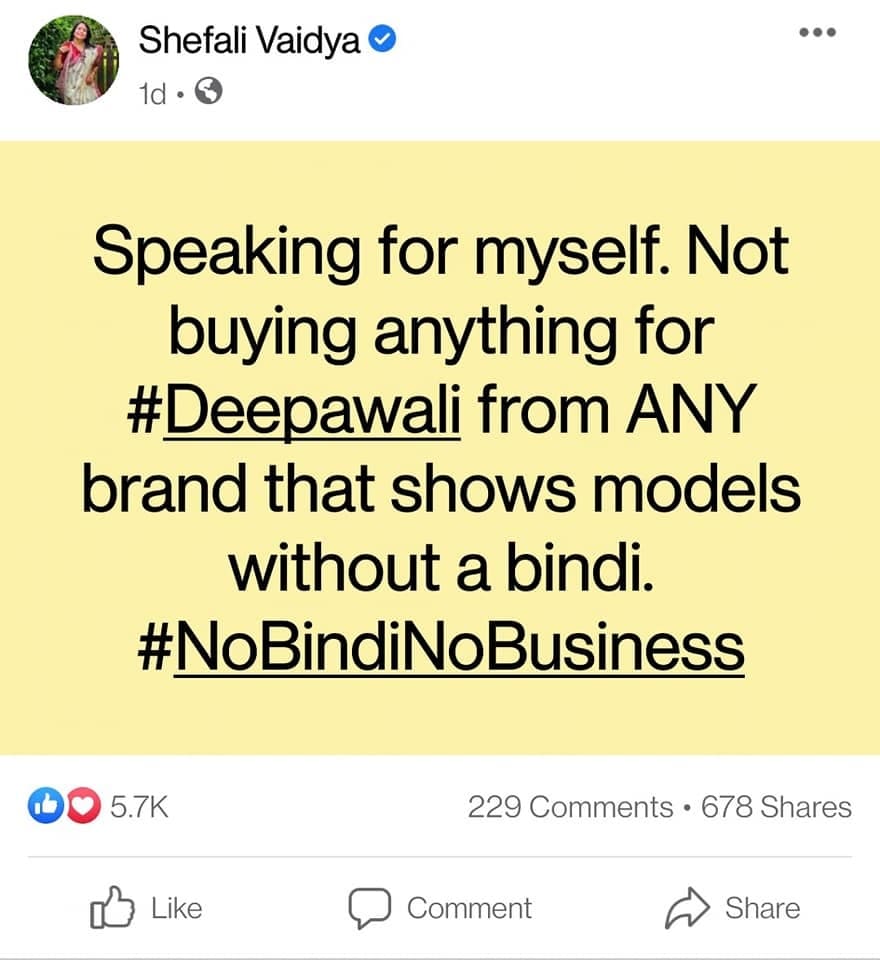
Task: Tap the arrow Share icon
Action: [x=686, y=908]
